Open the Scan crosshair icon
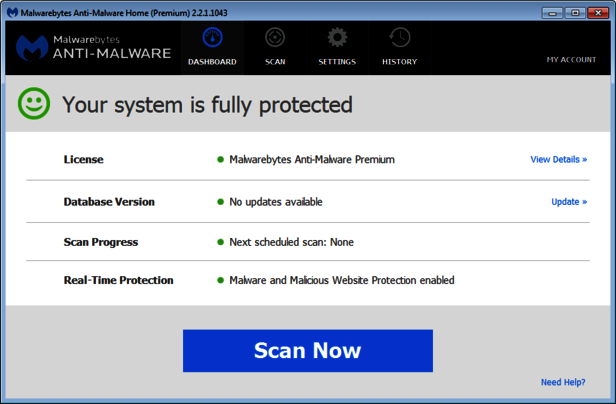 275,38
